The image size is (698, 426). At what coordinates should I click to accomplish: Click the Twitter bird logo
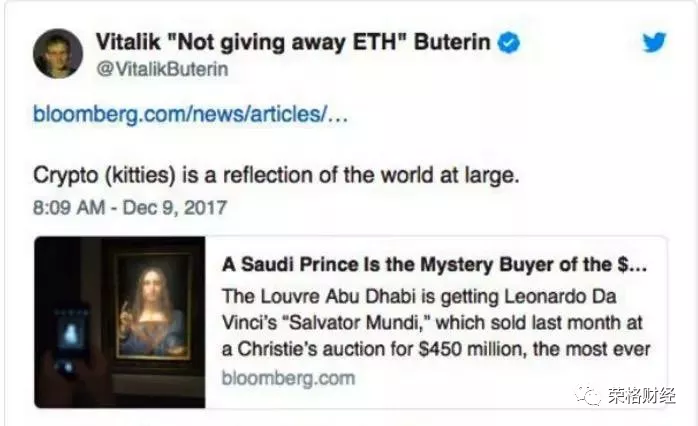click(x=654, y=42)
